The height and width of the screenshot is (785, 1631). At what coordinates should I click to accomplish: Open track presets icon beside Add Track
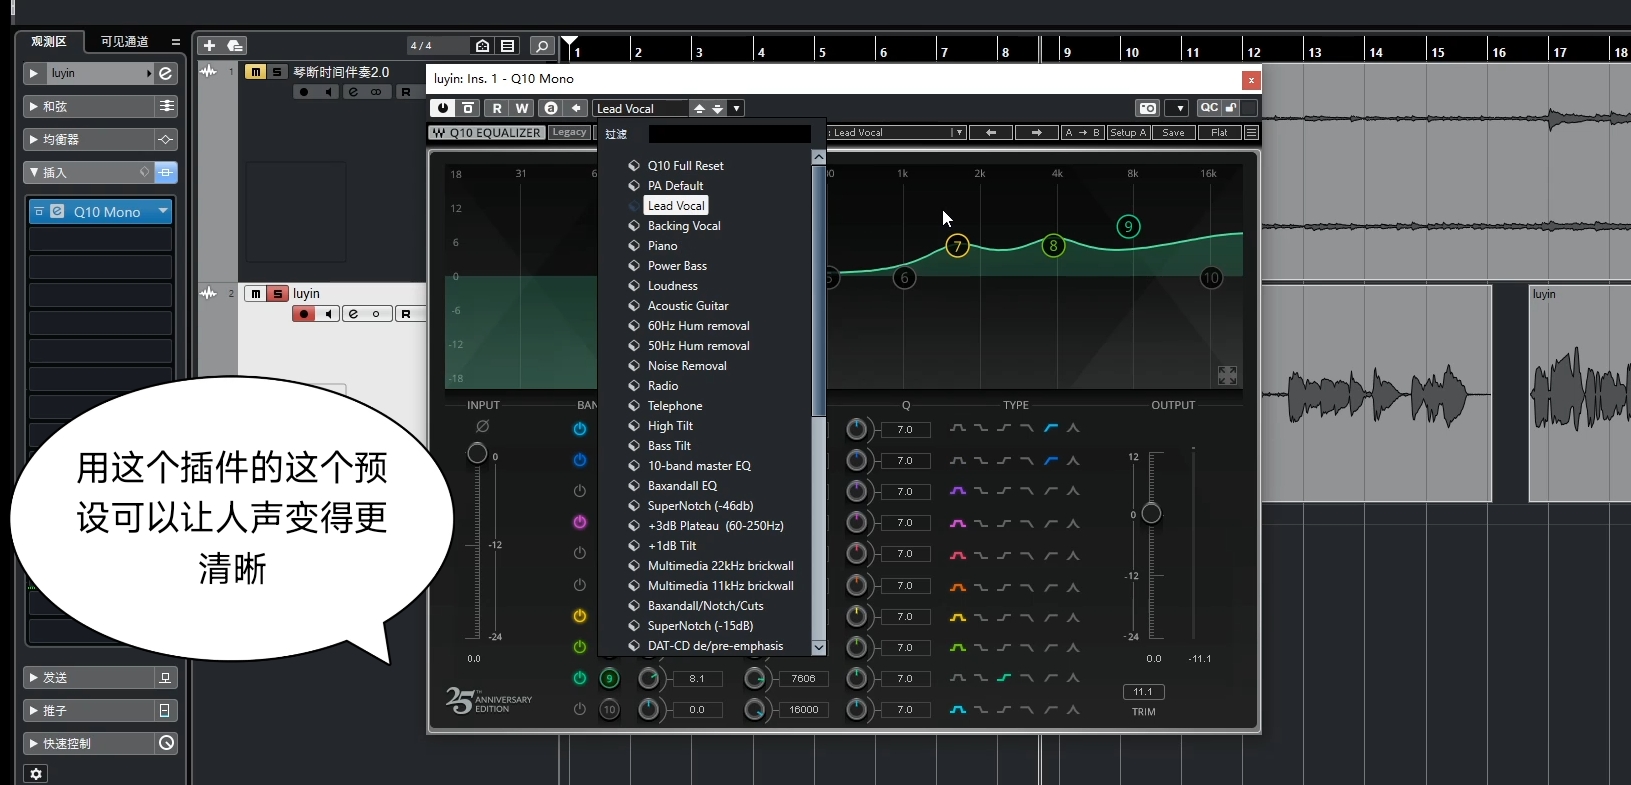coord(235,46)
